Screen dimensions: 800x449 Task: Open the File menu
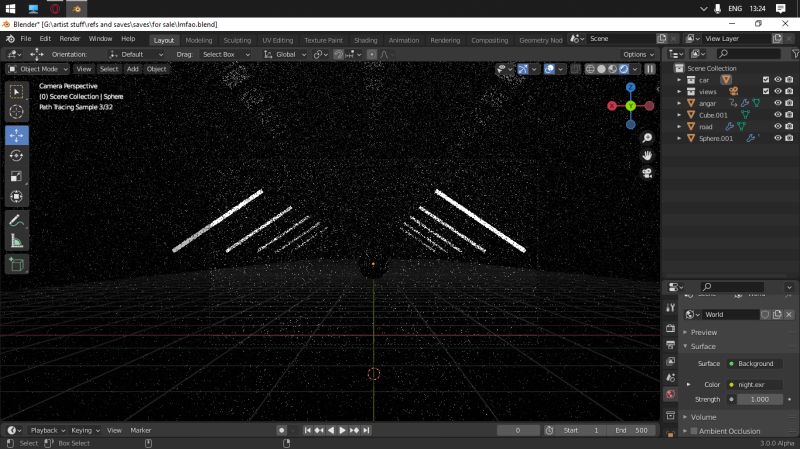(x=26, y=39)
